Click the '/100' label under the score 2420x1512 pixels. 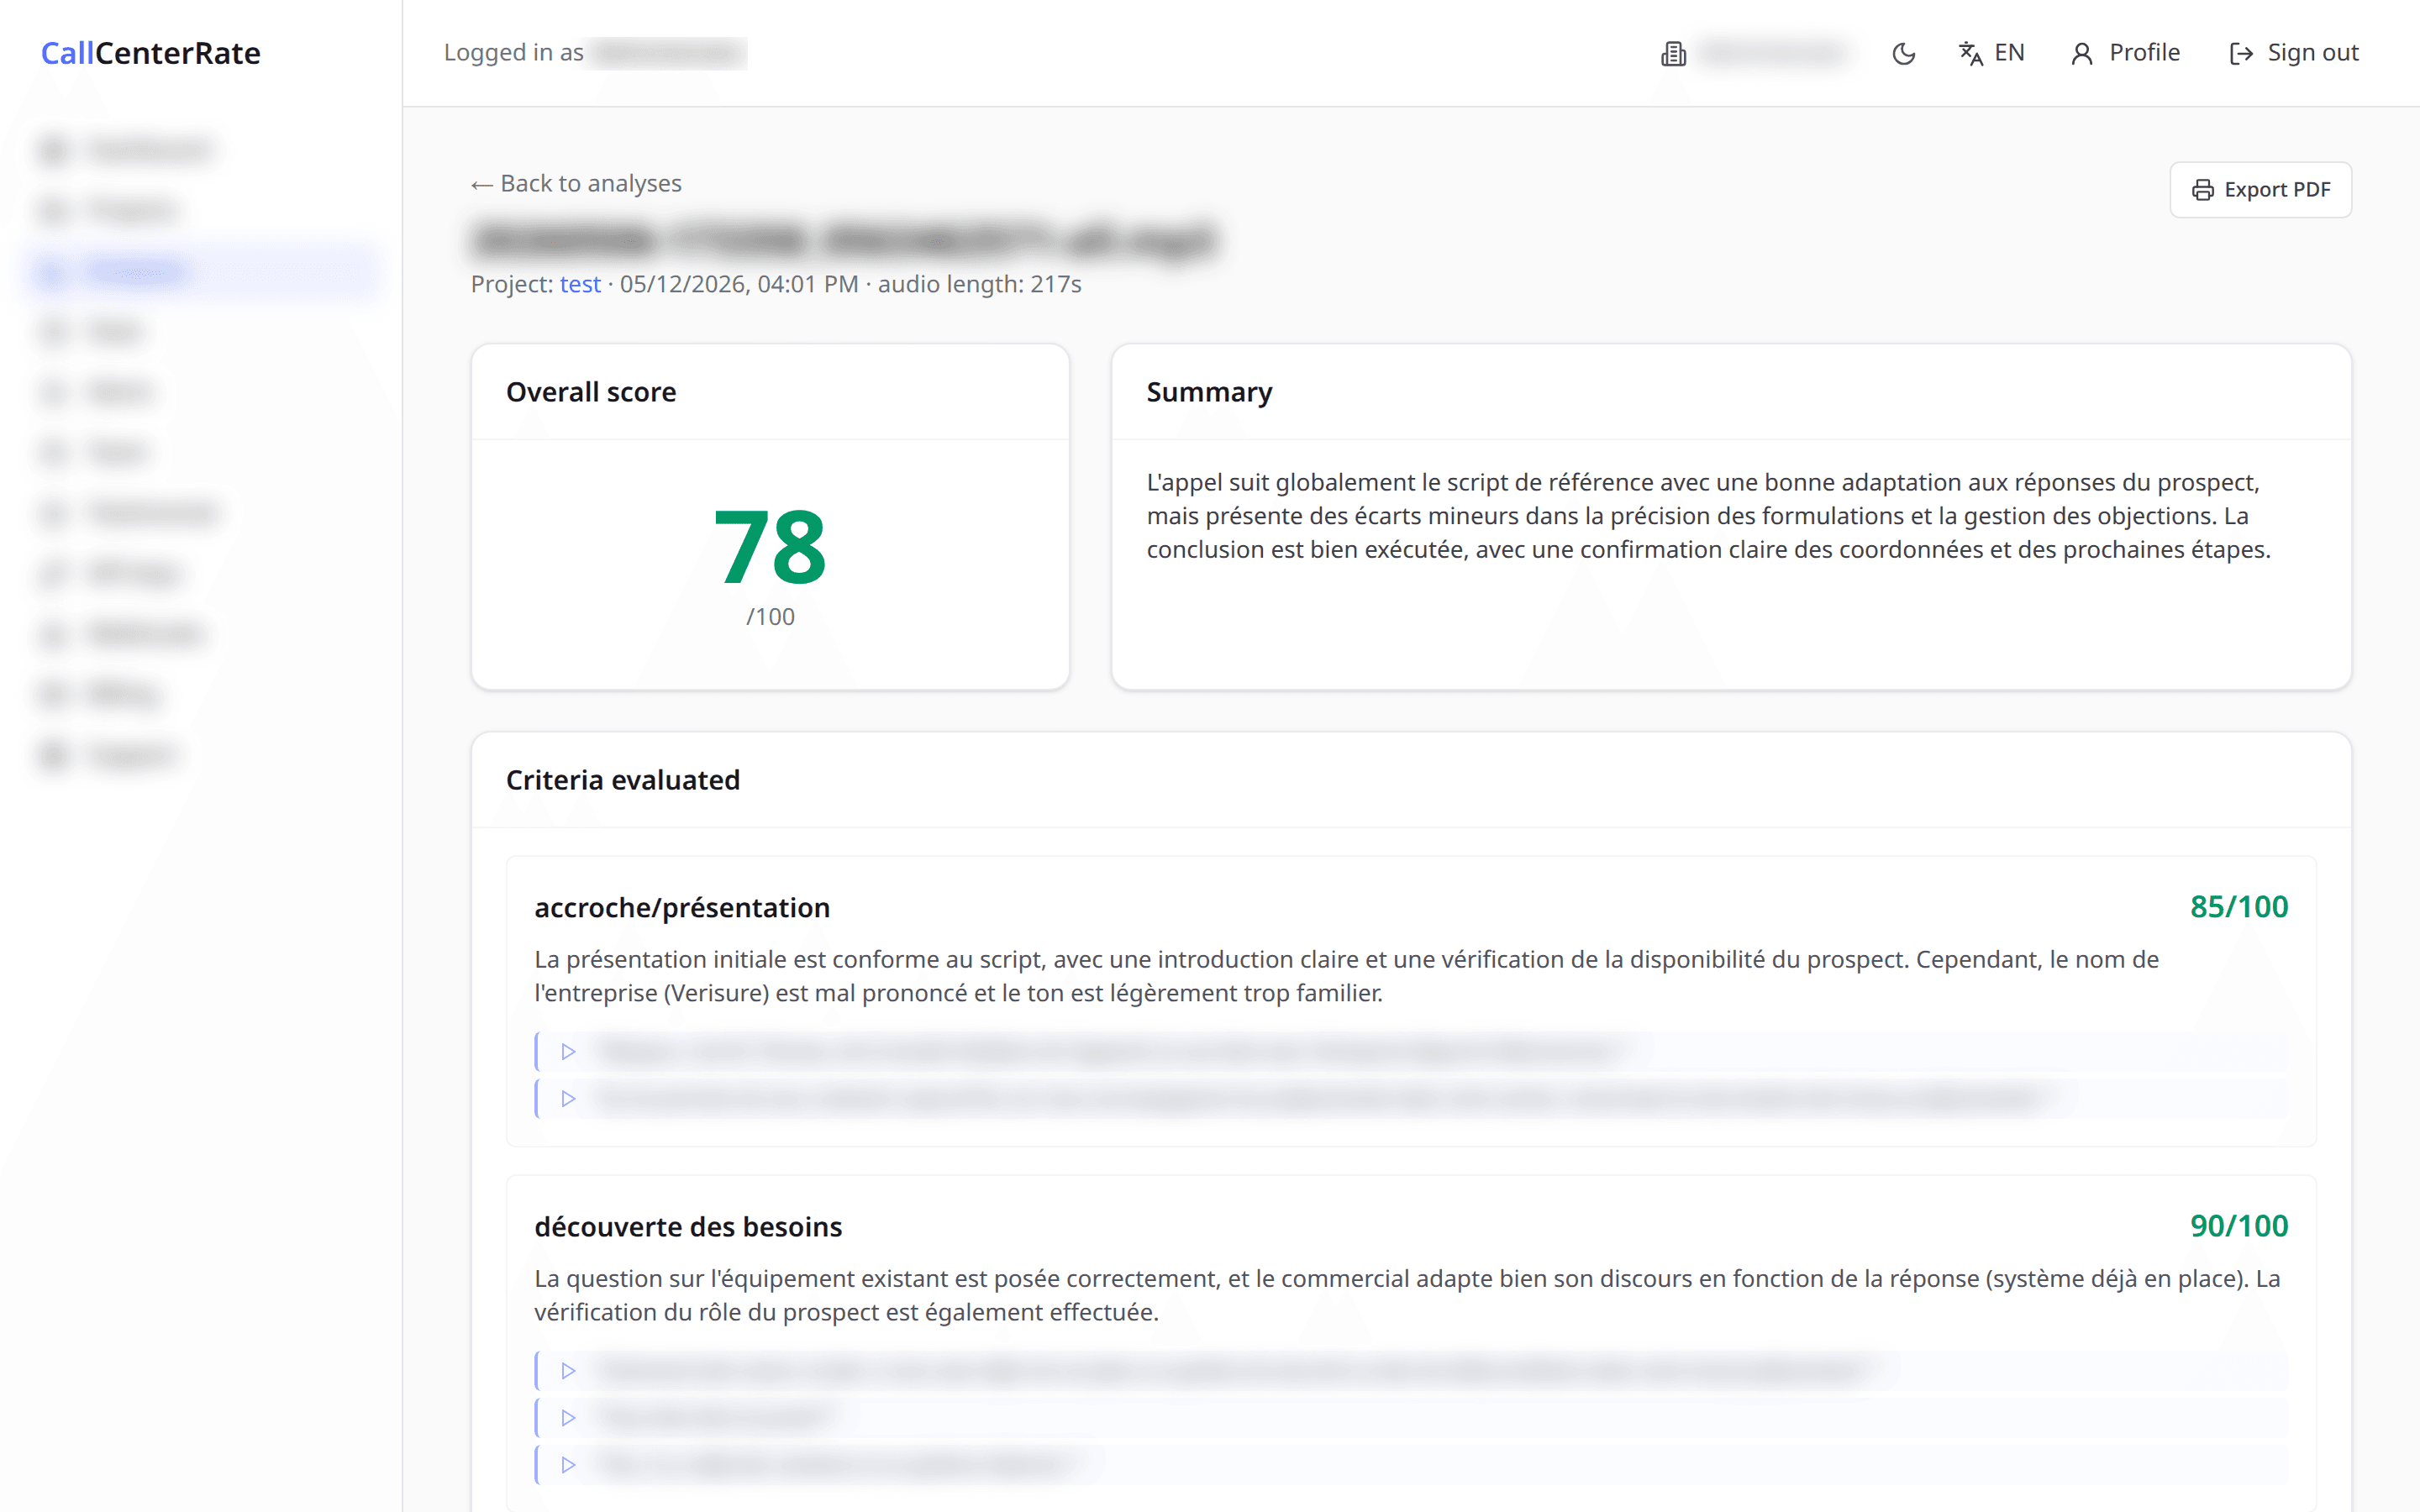click(x=770, y=617)
